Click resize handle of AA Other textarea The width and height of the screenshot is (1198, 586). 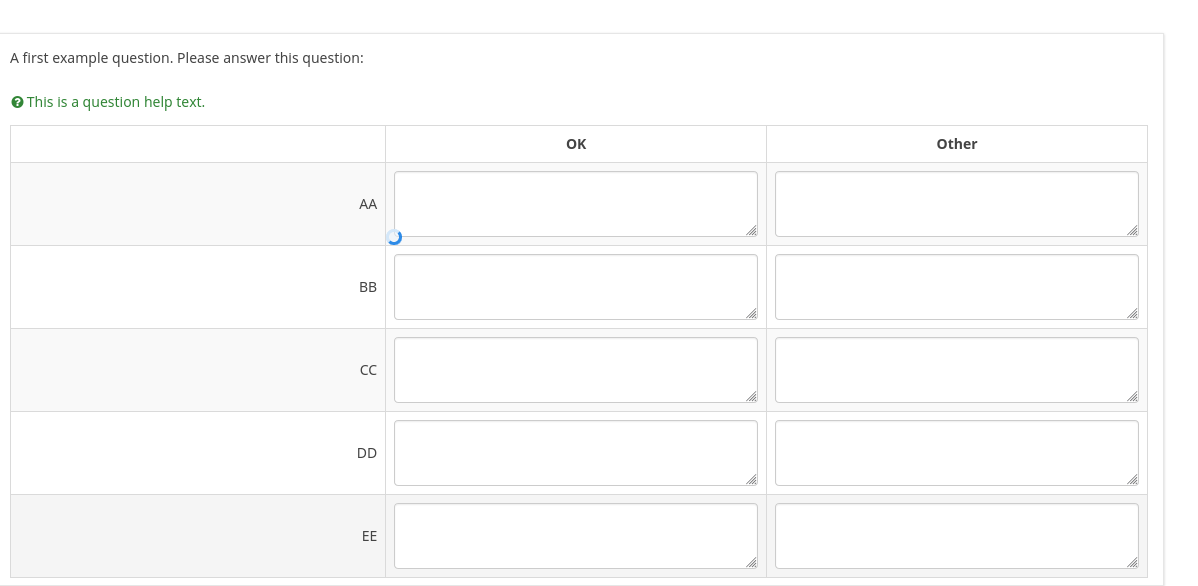coord(1132,231)
